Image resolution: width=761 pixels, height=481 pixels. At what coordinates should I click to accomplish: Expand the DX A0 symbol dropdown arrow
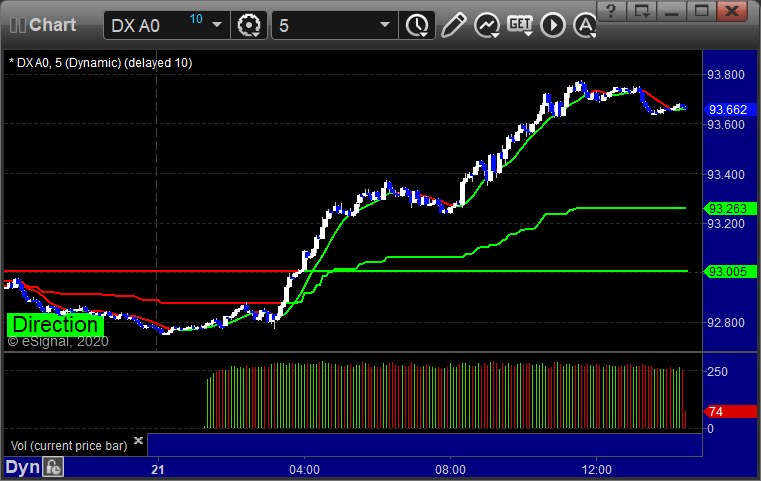(x=217, y=25)
